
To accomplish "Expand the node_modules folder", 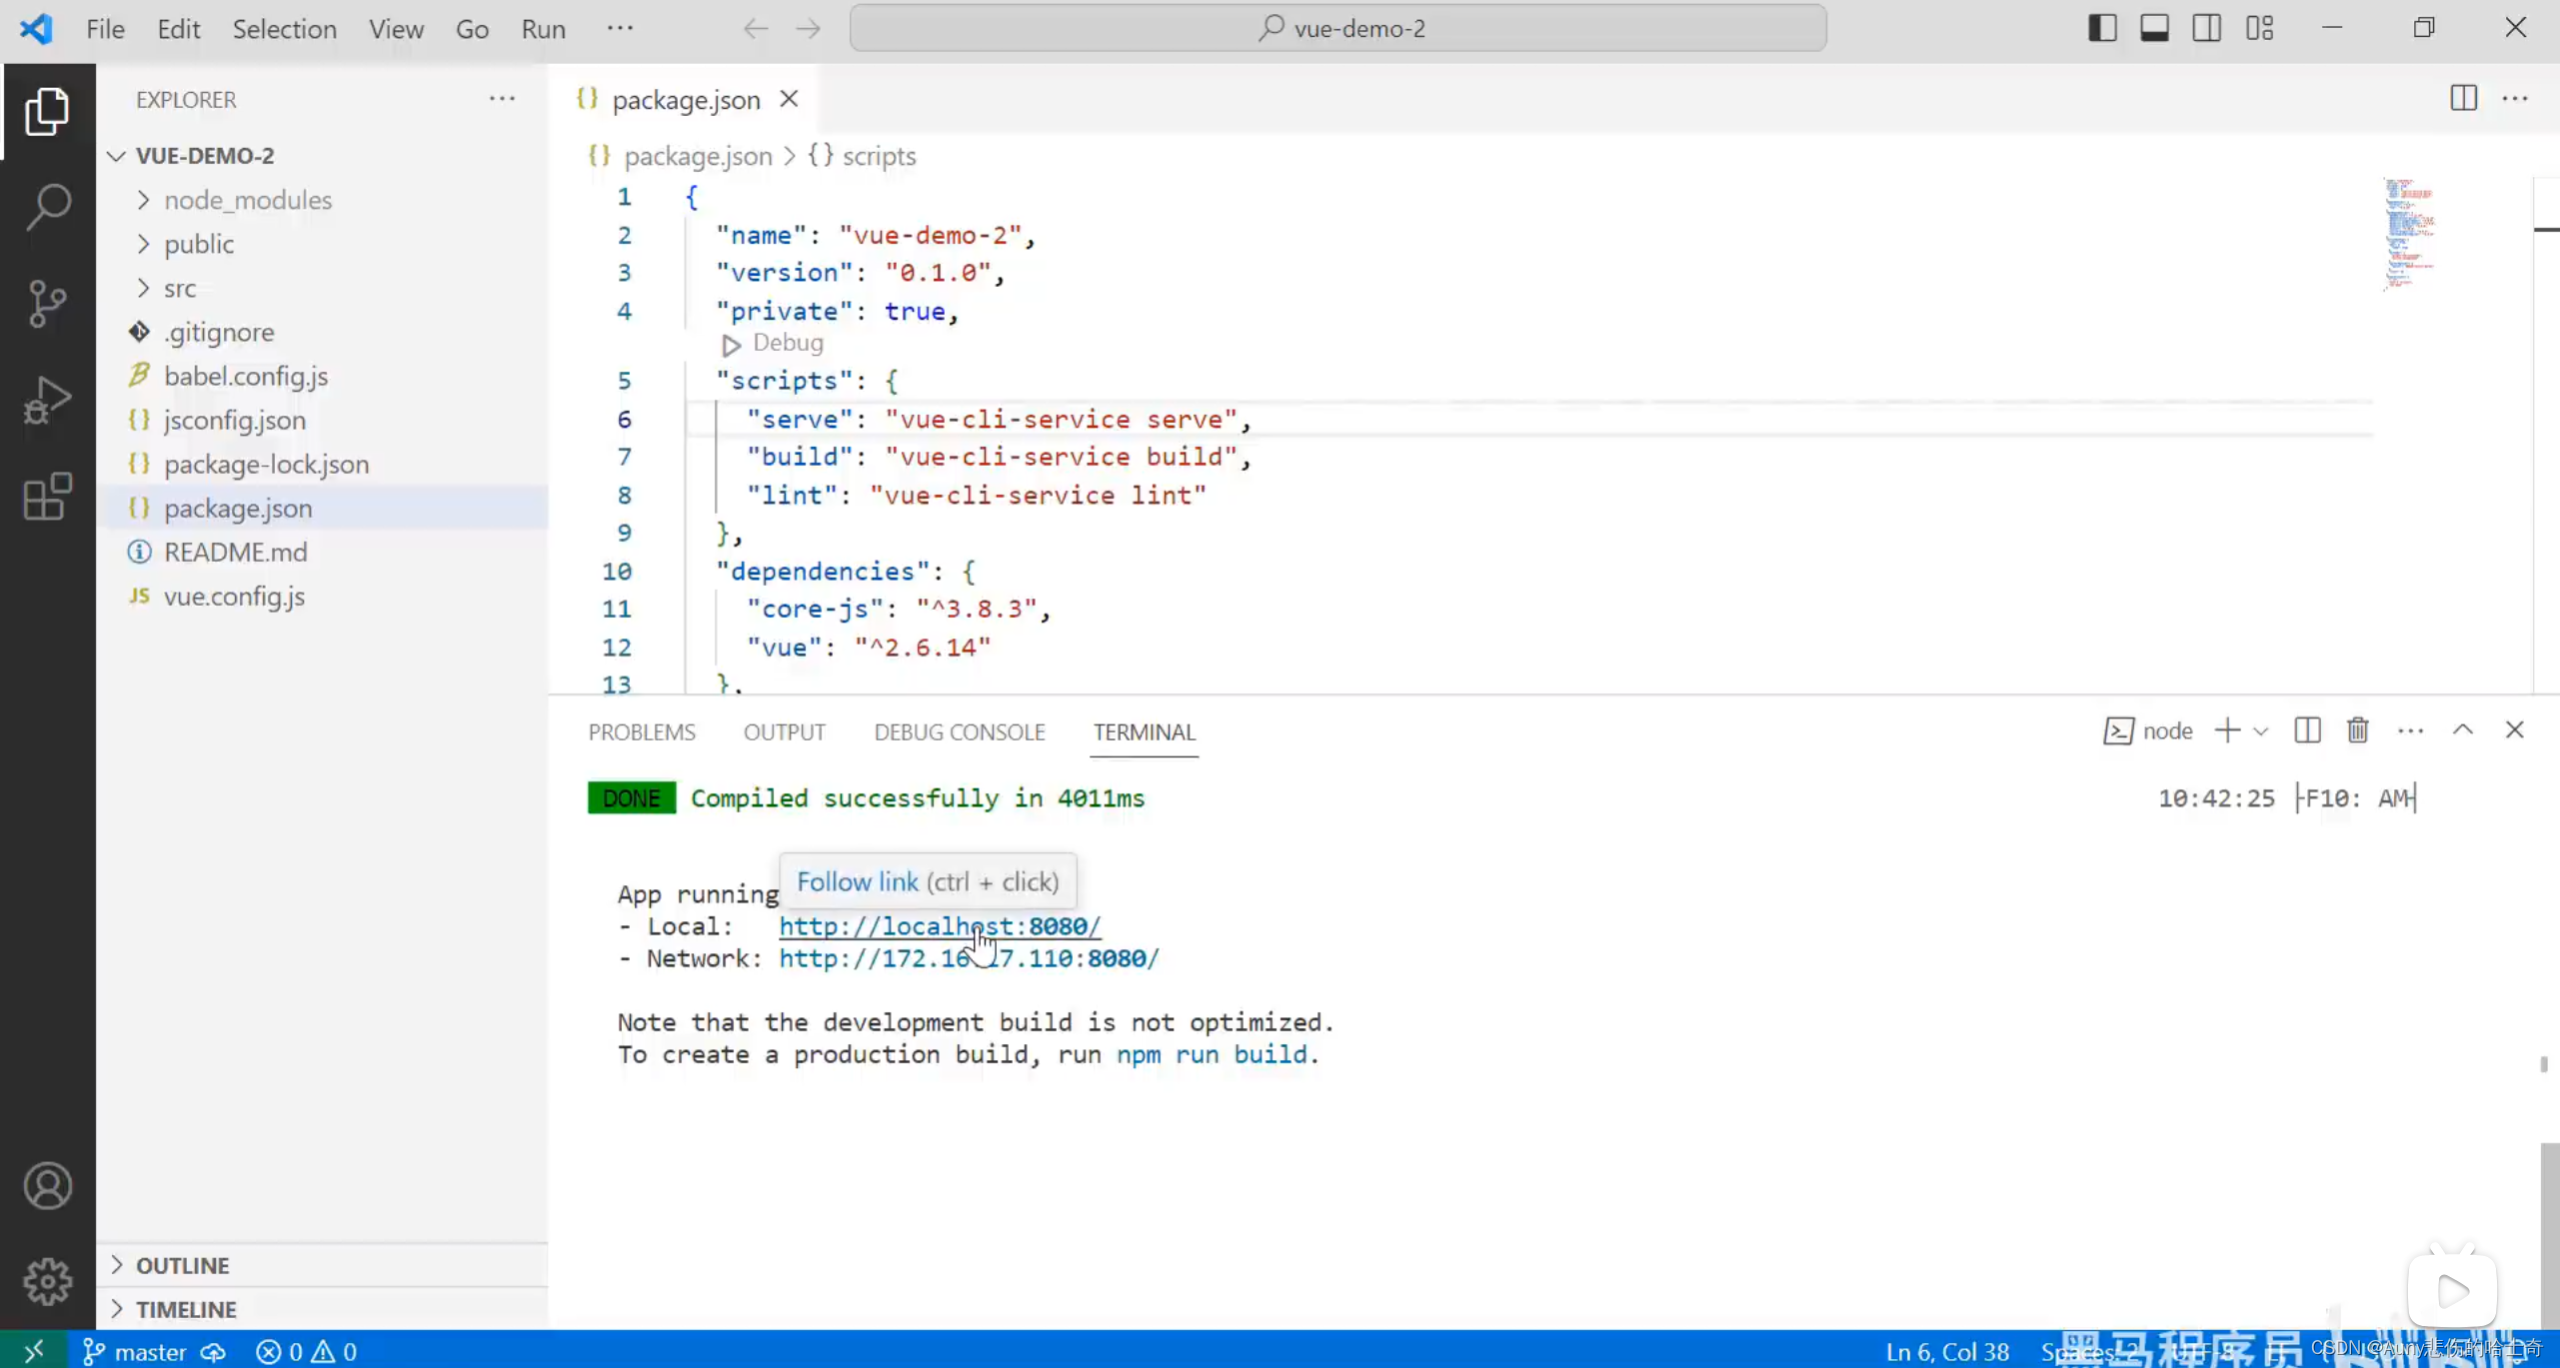I will 247,200.
